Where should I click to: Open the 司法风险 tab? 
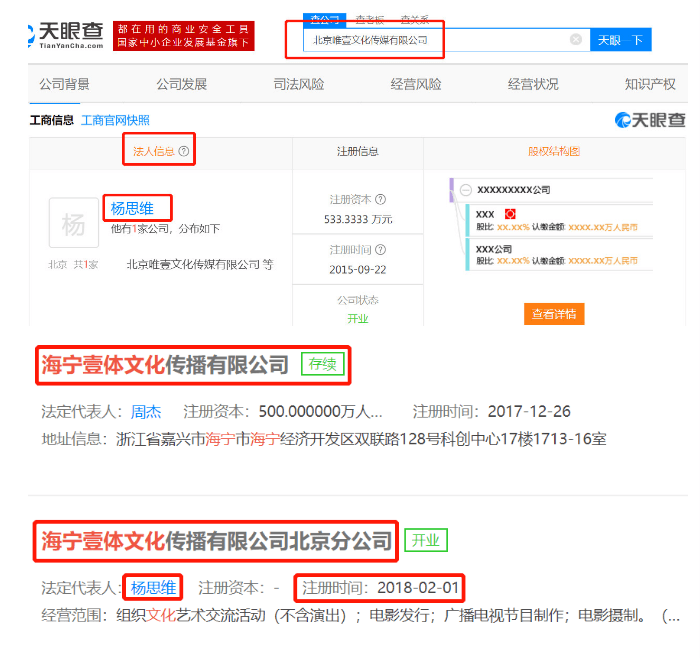point(298,84)
